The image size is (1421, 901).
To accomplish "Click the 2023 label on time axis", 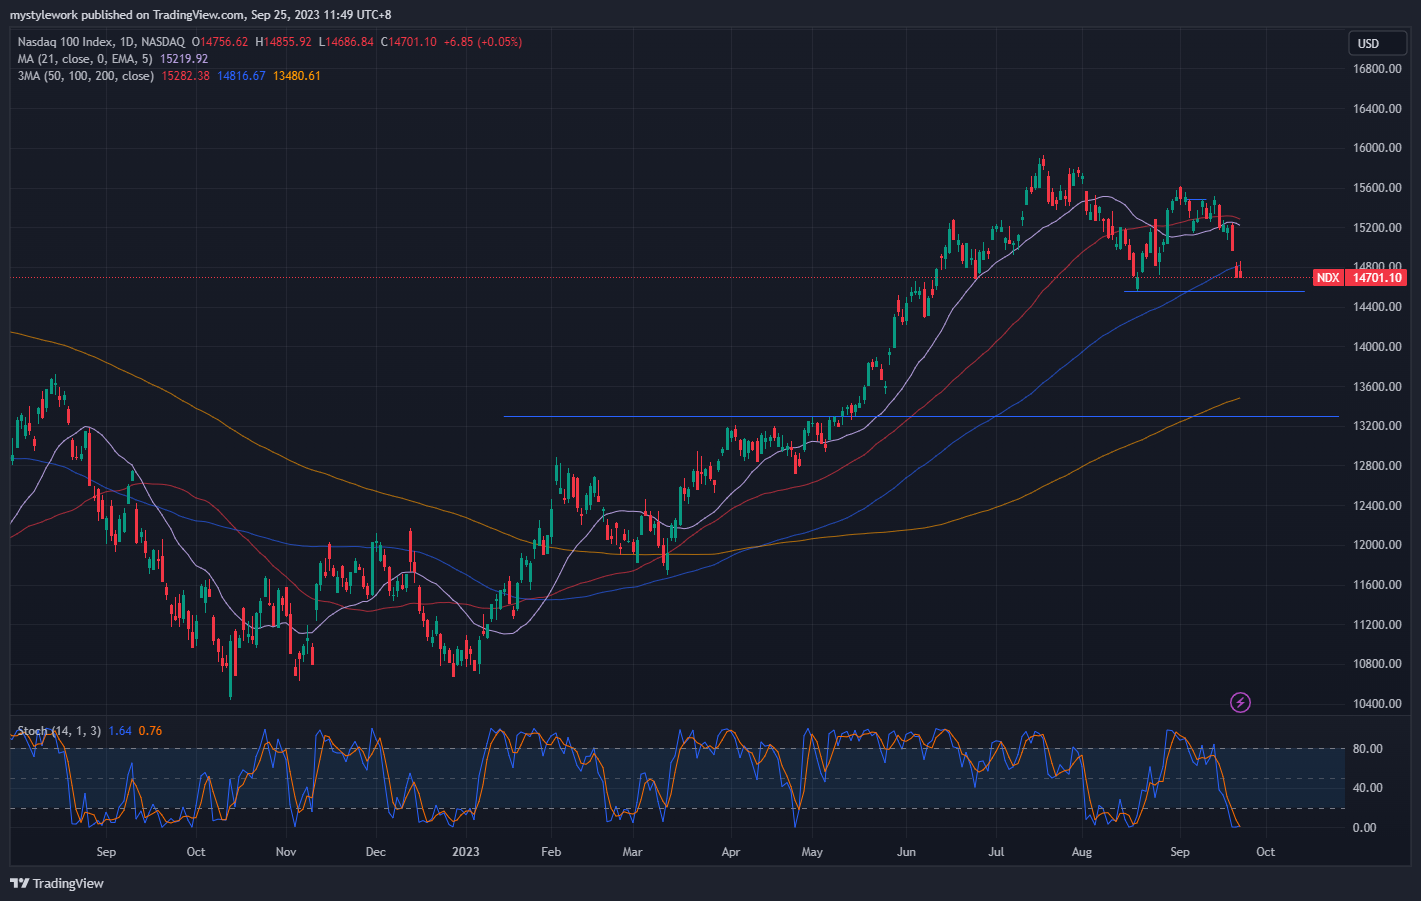I will click(465, 852).
